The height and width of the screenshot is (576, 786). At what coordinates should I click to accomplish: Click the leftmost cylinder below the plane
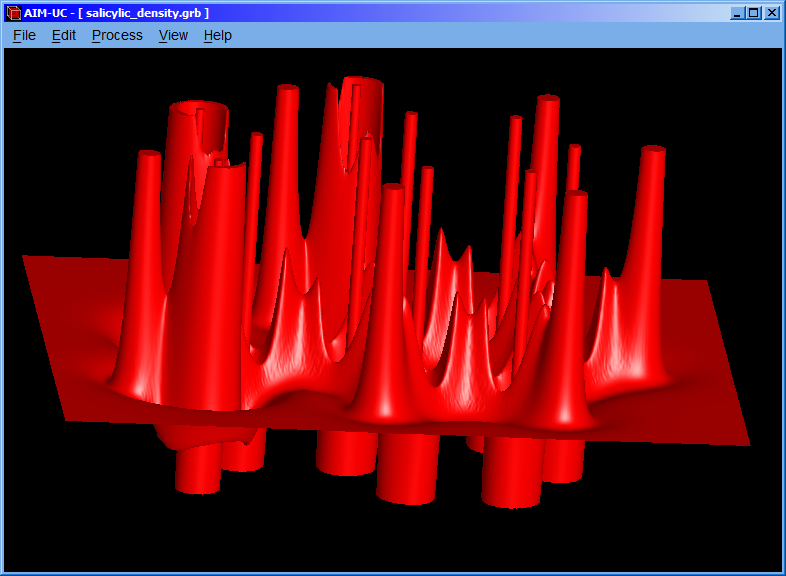(197, 468)
